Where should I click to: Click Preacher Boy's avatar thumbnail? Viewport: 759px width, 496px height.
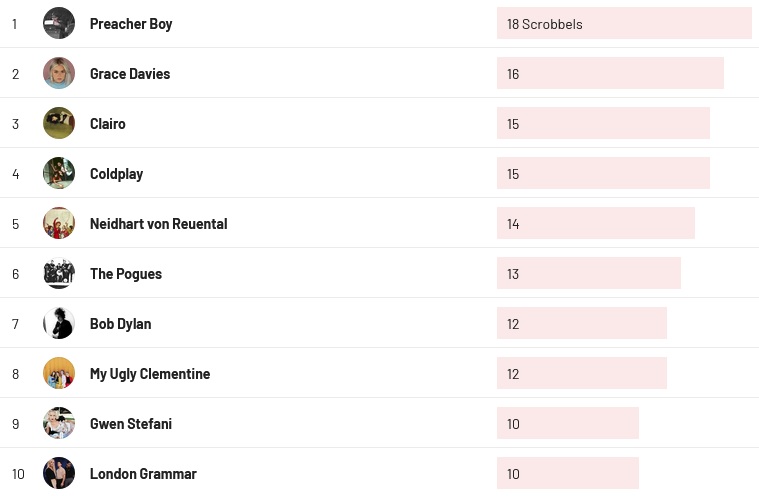59,23
